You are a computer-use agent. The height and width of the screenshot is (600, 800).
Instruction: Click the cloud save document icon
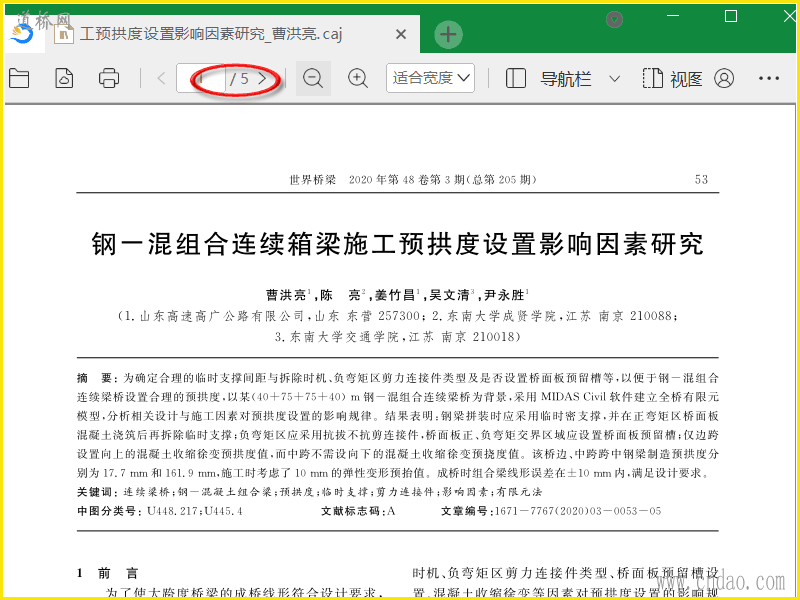64,79
